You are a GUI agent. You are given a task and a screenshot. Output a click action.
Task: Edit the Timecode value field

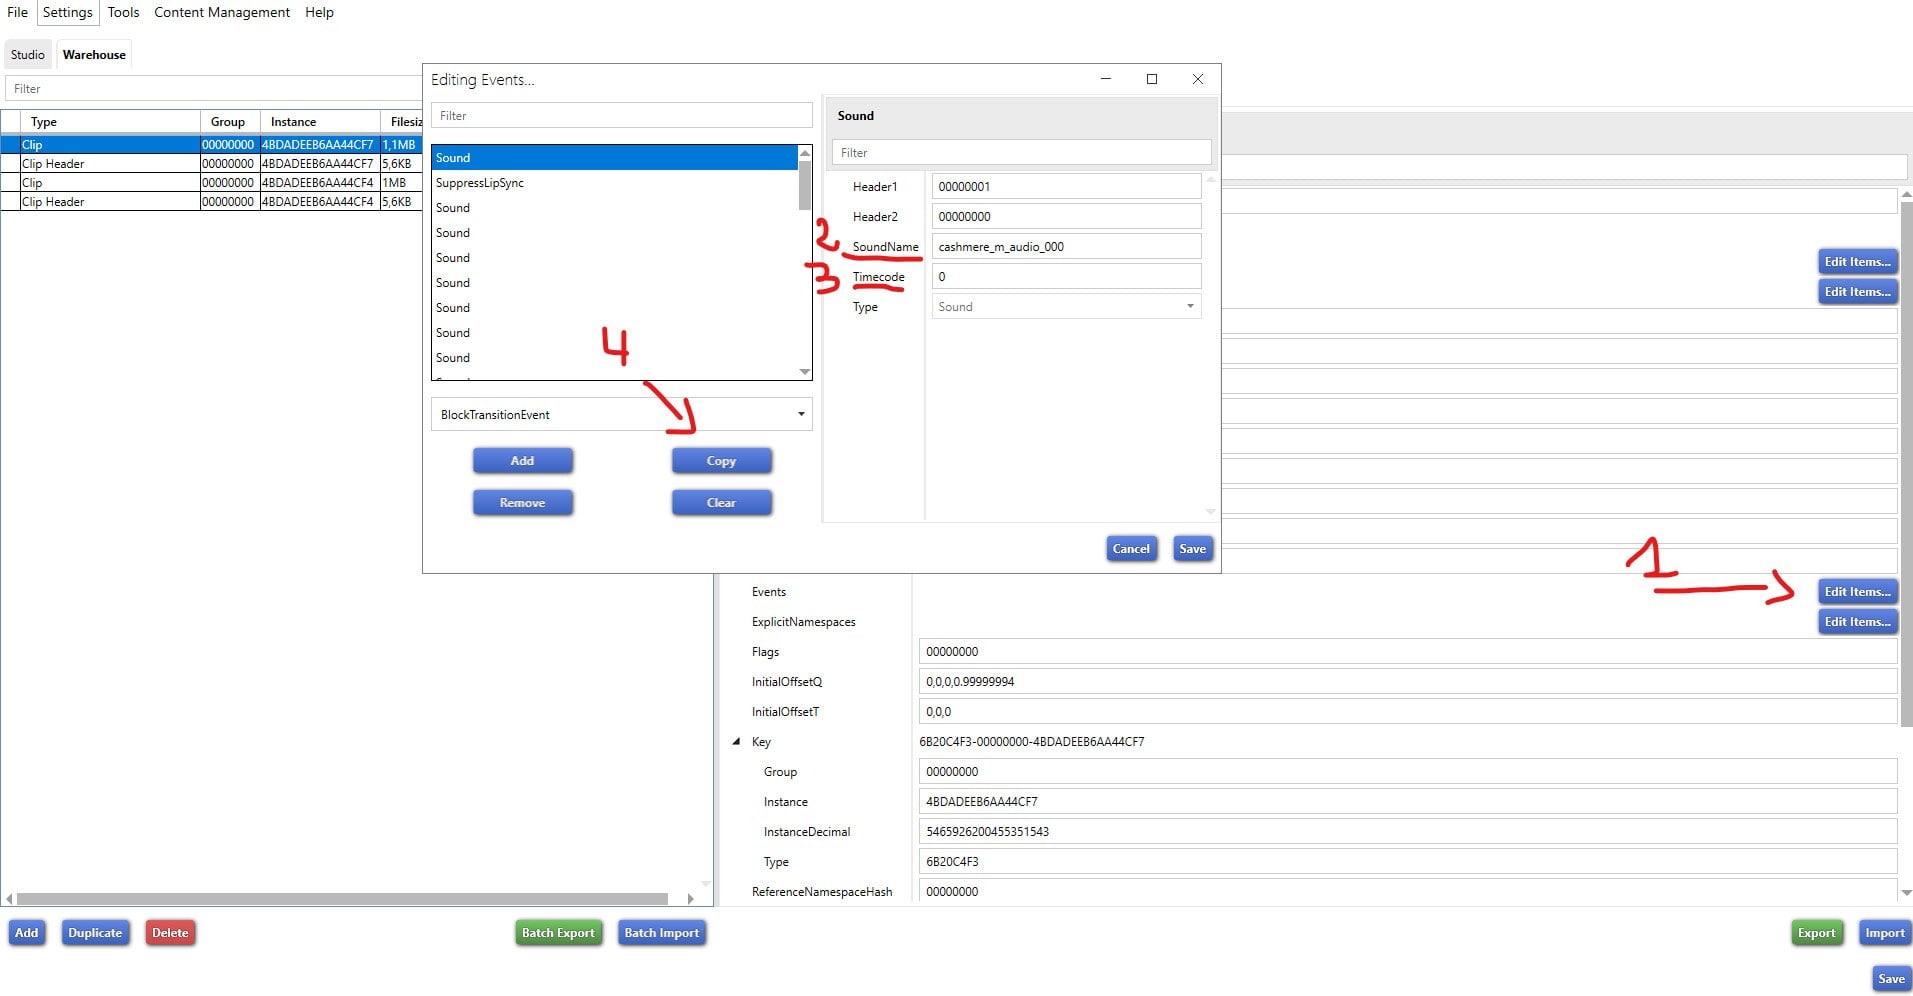point(1066,277)
